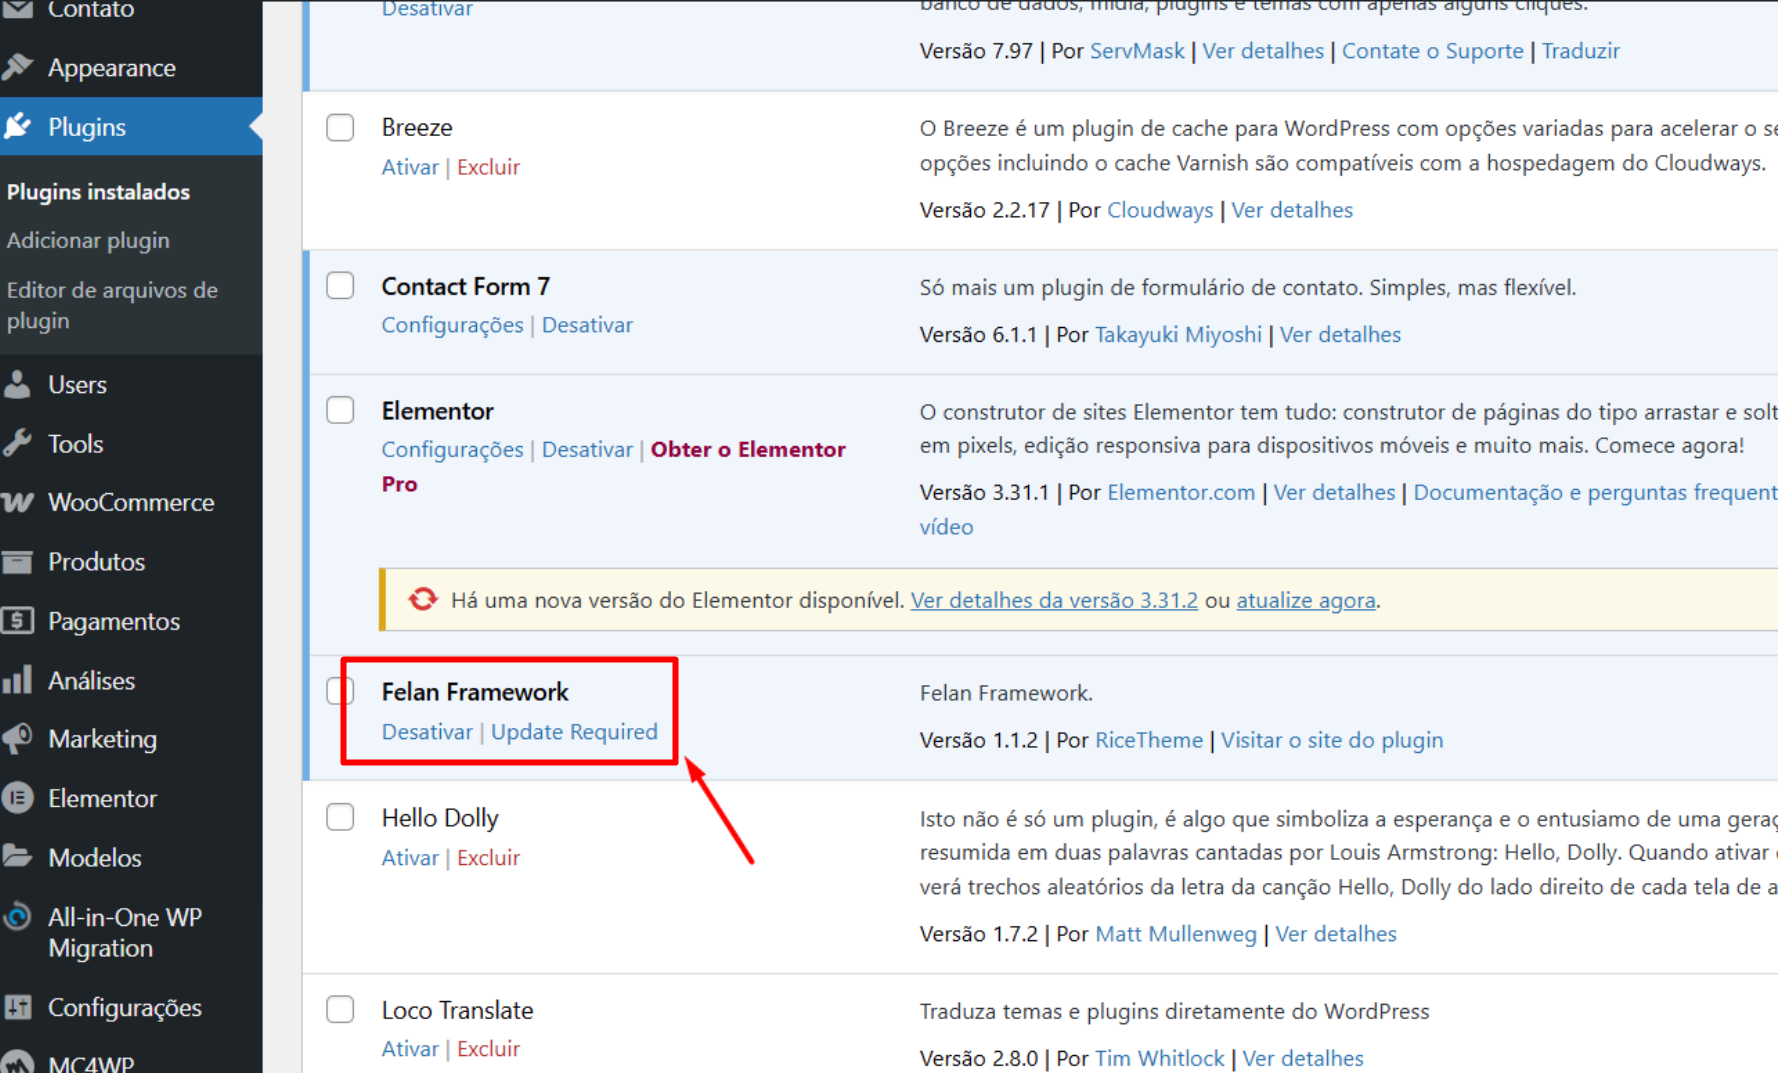Click the ServMask author link
1778x1073 pixels.
click(1137, 51)
